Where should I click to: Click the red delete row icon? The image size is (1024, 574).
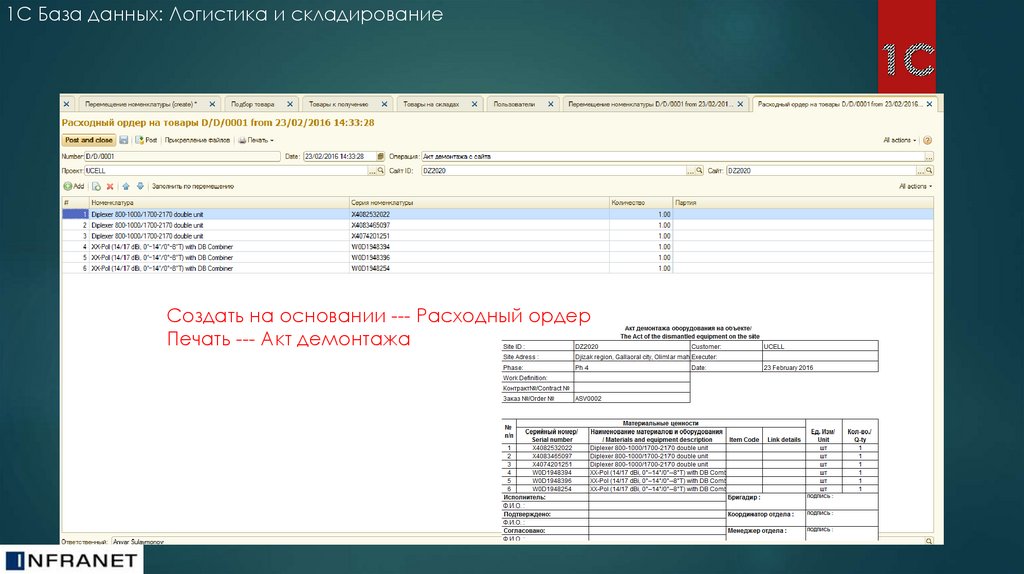[x=110, y=186]
